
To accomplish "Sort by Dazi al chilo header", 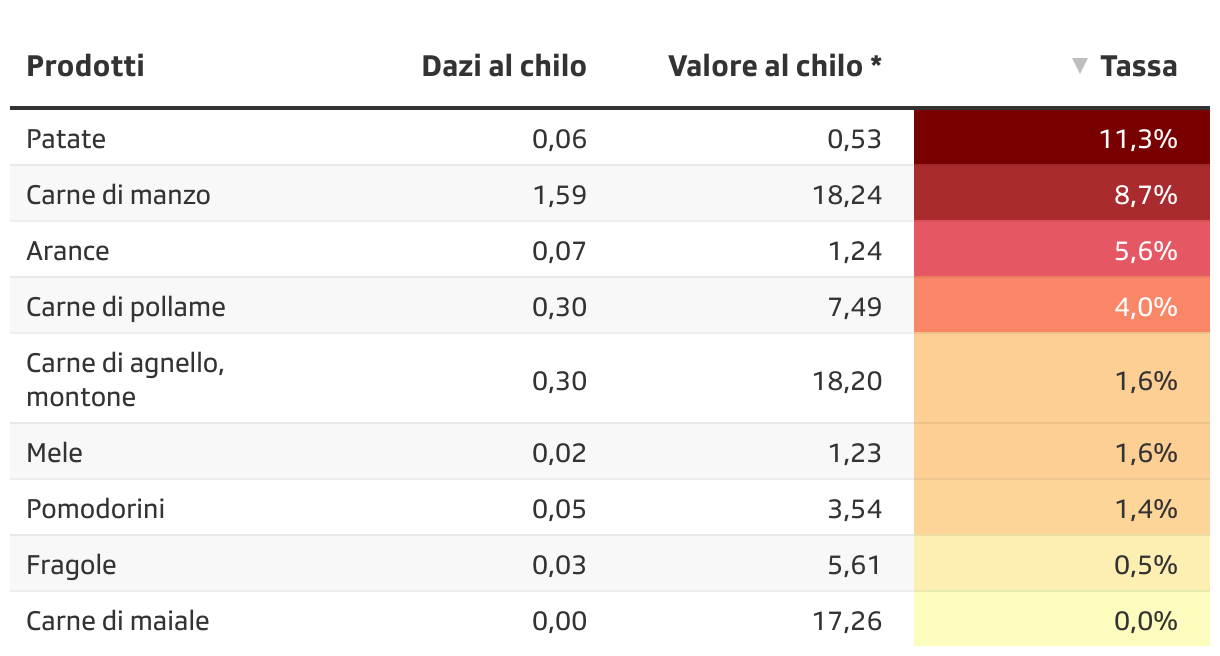I will (503, 66).
